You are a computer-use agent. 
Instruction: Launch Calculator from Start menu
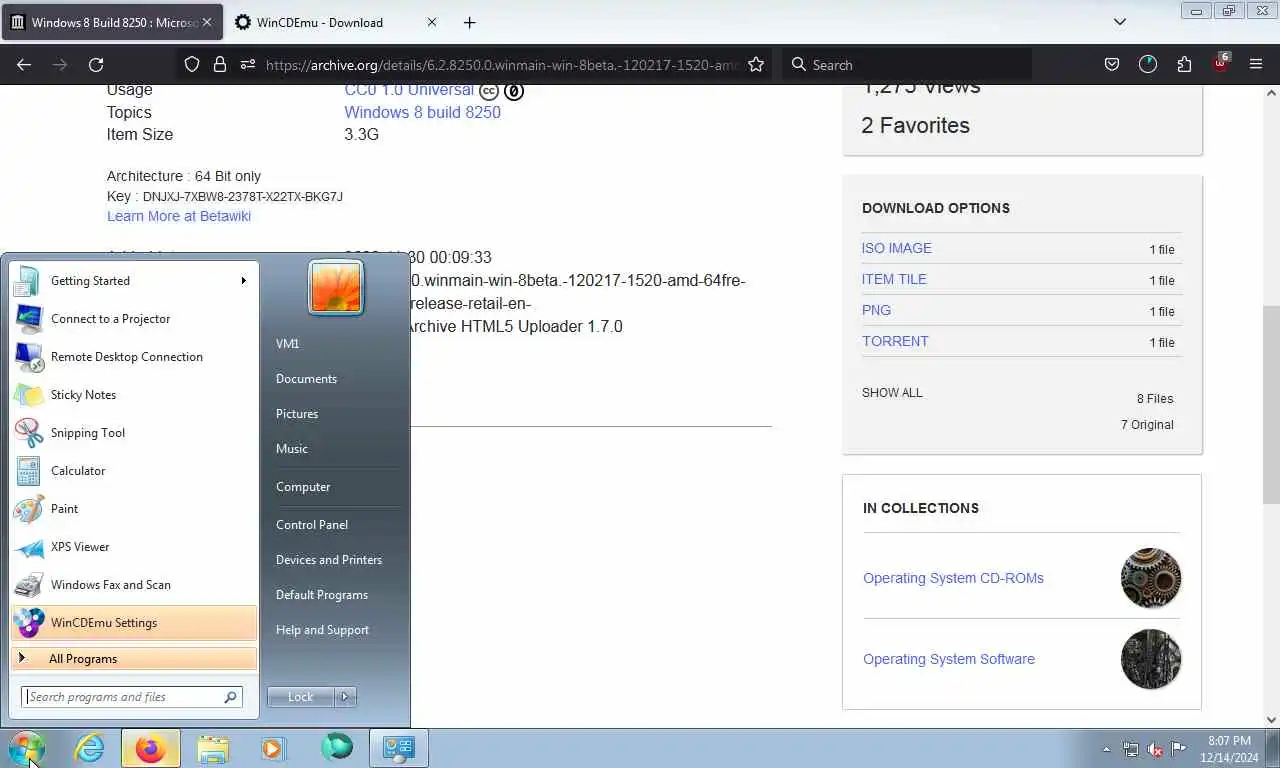(133, 471)
